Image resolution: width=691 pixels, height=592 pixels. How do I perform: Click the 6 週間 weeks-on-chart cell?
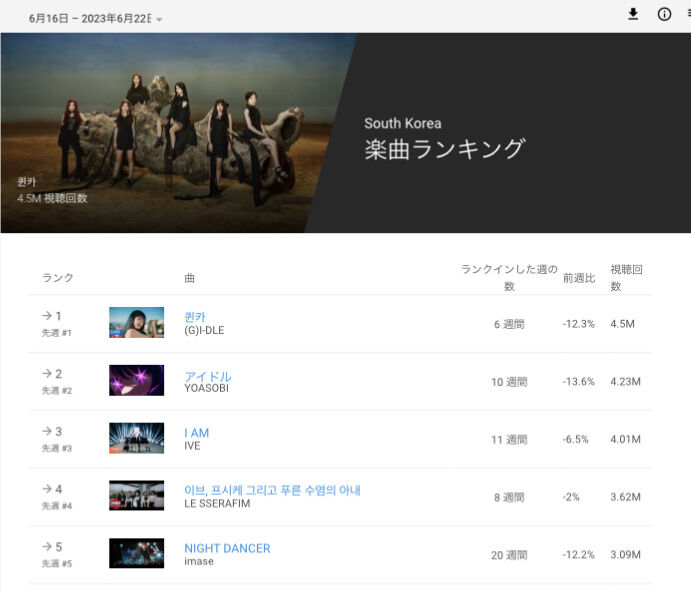[509, 324]
